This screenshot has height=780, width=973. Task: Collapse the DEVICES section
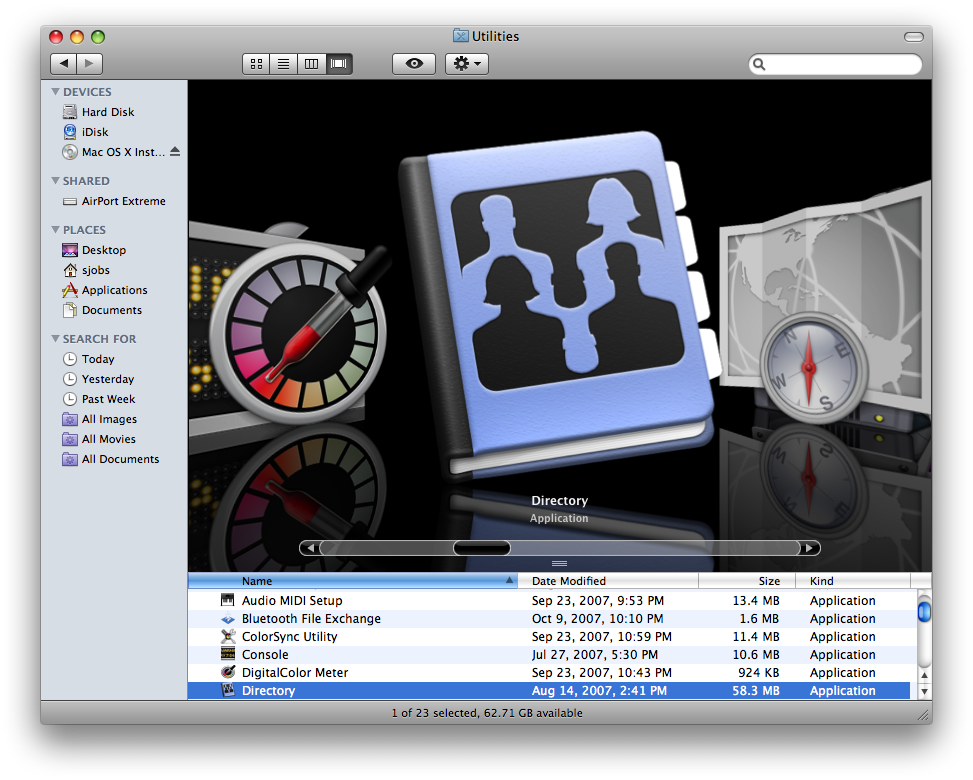pos(55,92)
